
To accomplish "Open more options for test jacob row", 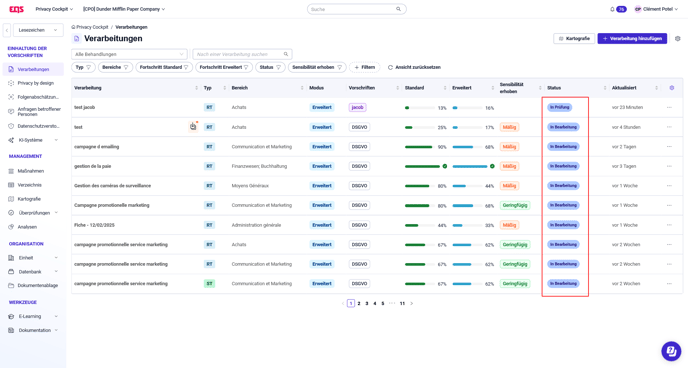I will click(669, 107).
